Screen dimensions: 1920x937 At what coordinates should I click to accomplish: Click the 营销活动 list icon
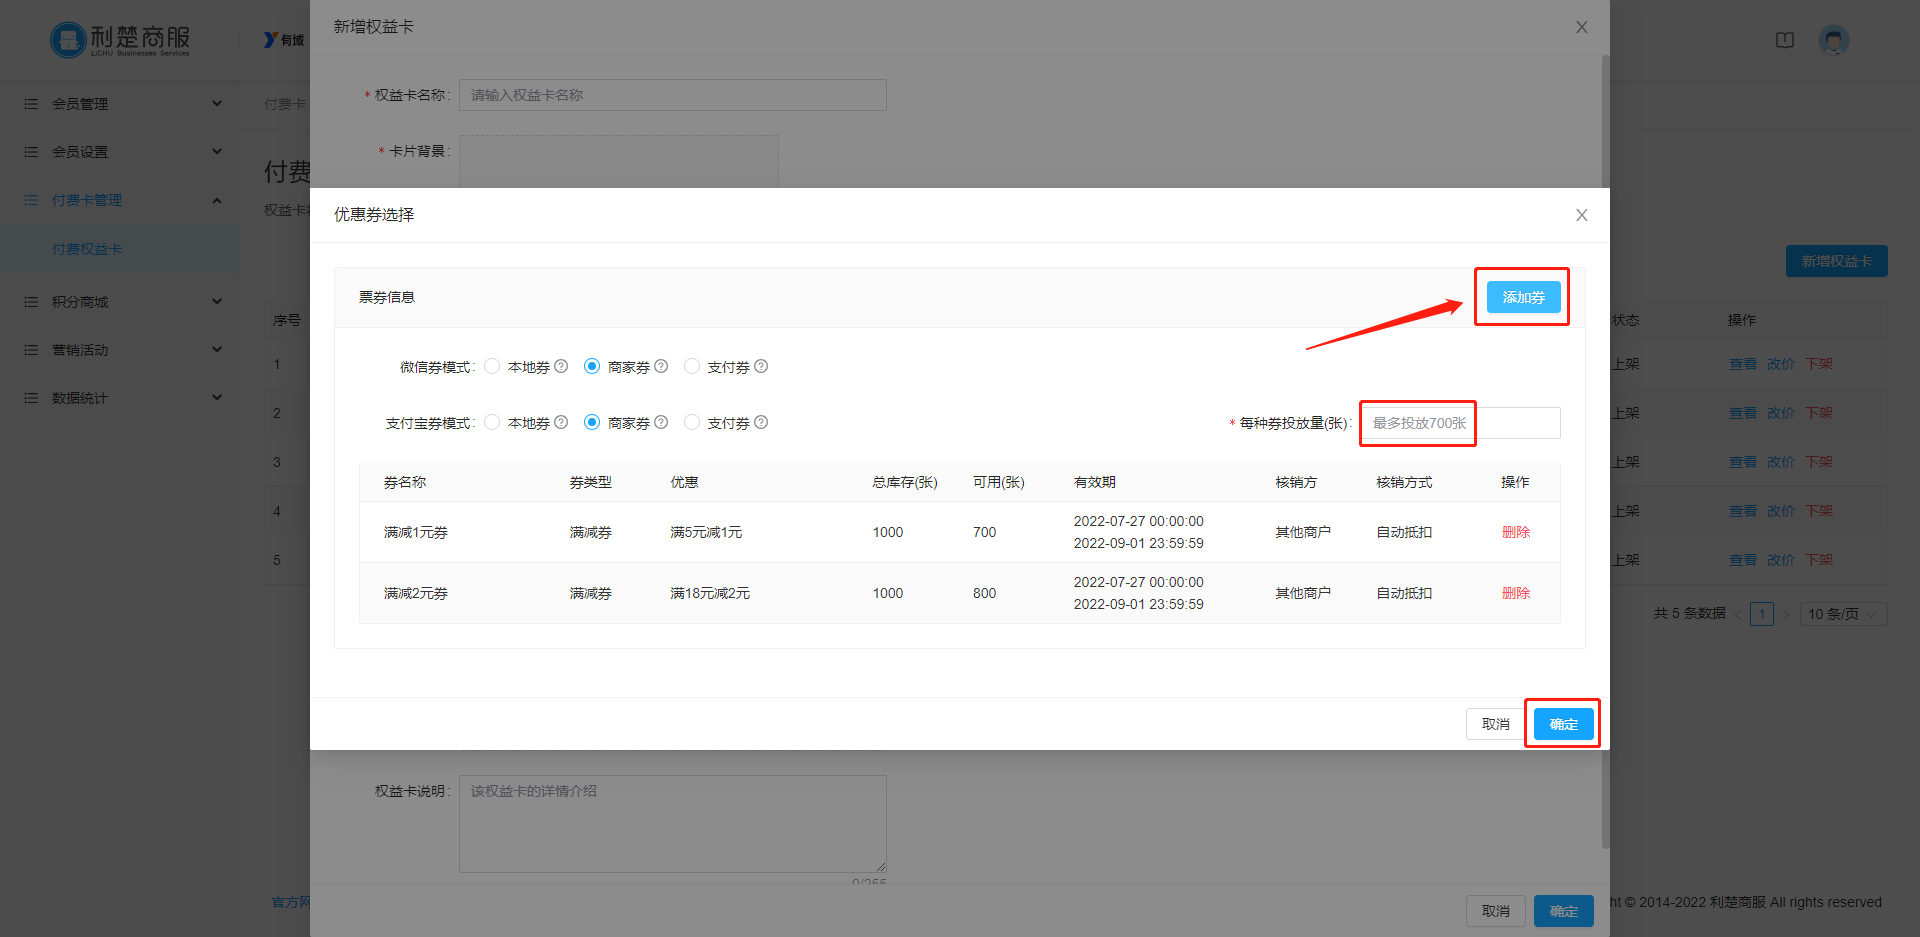click(x=31, y=350)
